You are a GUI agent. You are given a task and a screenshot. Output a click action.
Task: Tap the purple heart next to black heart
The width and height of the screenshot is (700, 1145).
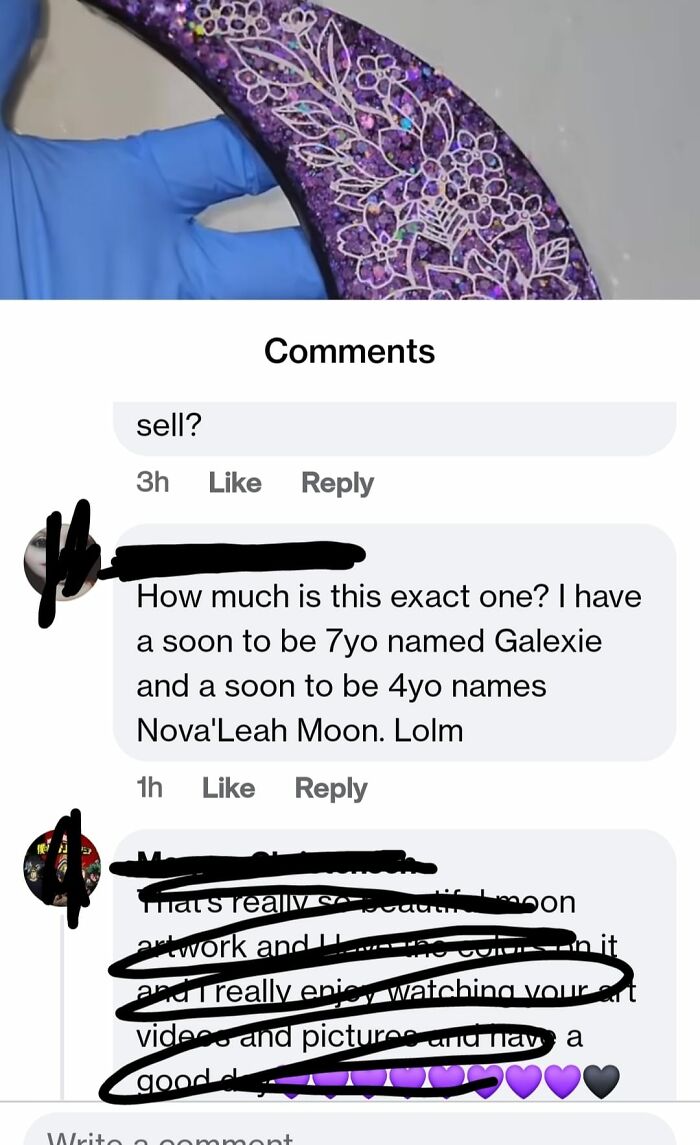click(x=562, y=1081)
